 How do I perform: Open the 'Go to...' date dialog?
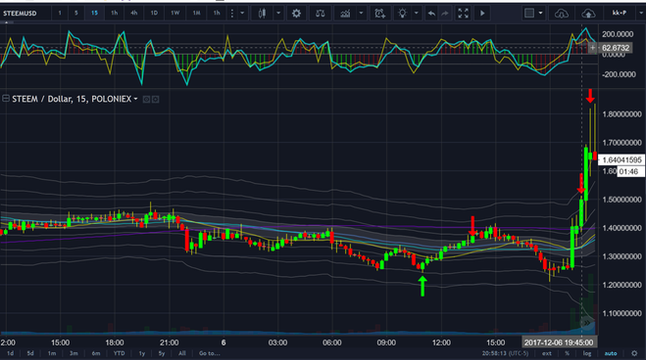click(210, 353)
